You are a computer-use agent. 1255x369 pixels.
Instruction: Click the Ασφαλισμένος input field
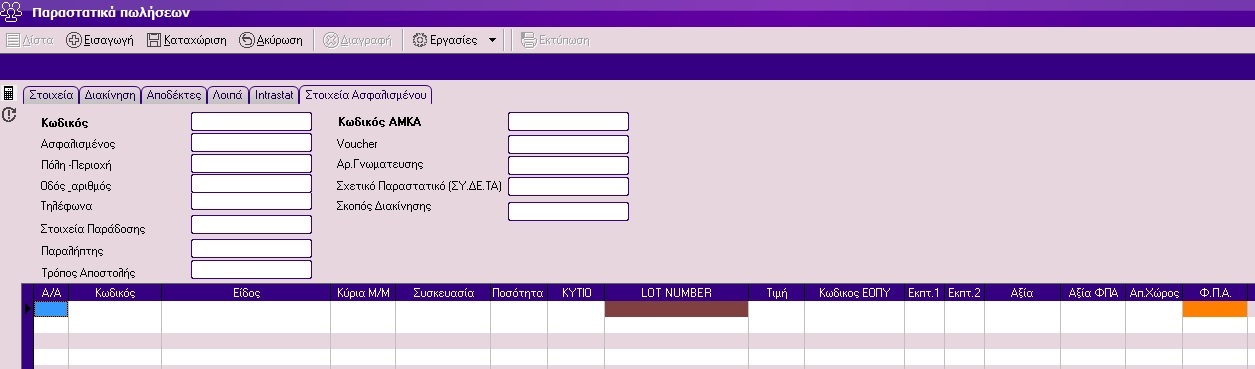(x=251, y=143)
